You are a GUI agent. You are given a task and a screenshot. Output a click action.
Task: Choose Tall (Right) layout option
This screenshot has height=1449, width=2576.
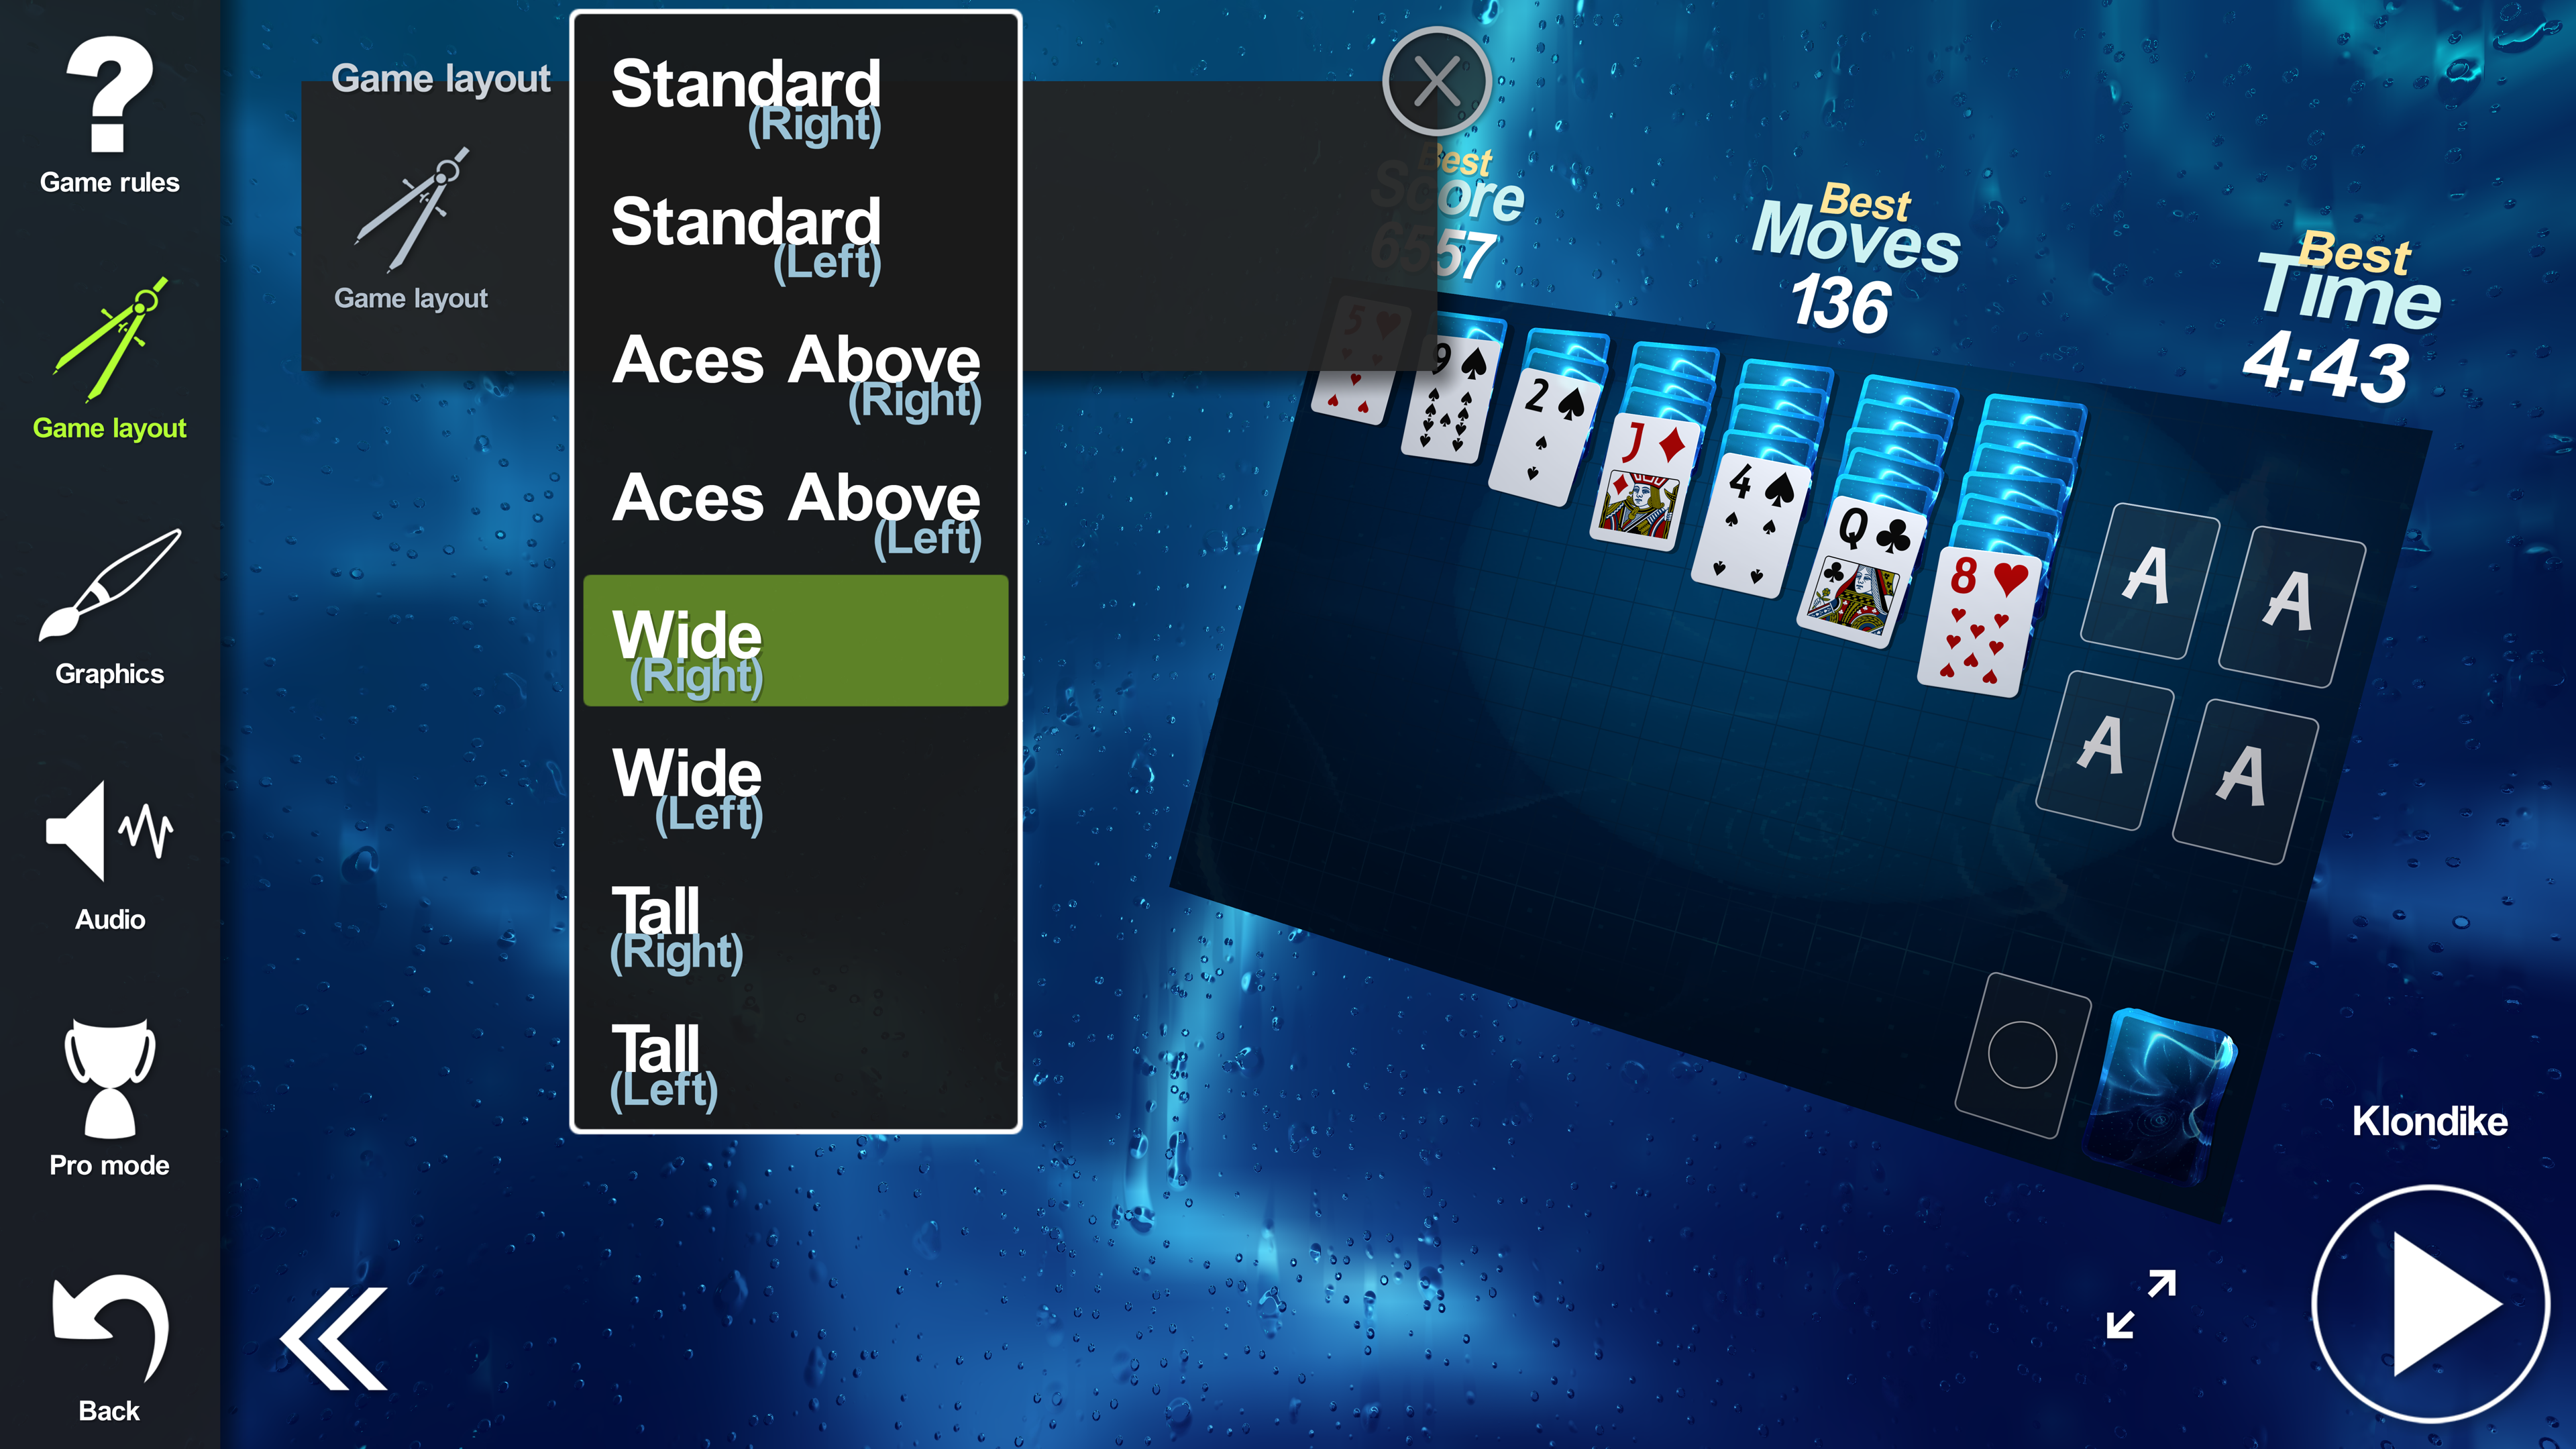pos(795,926)
